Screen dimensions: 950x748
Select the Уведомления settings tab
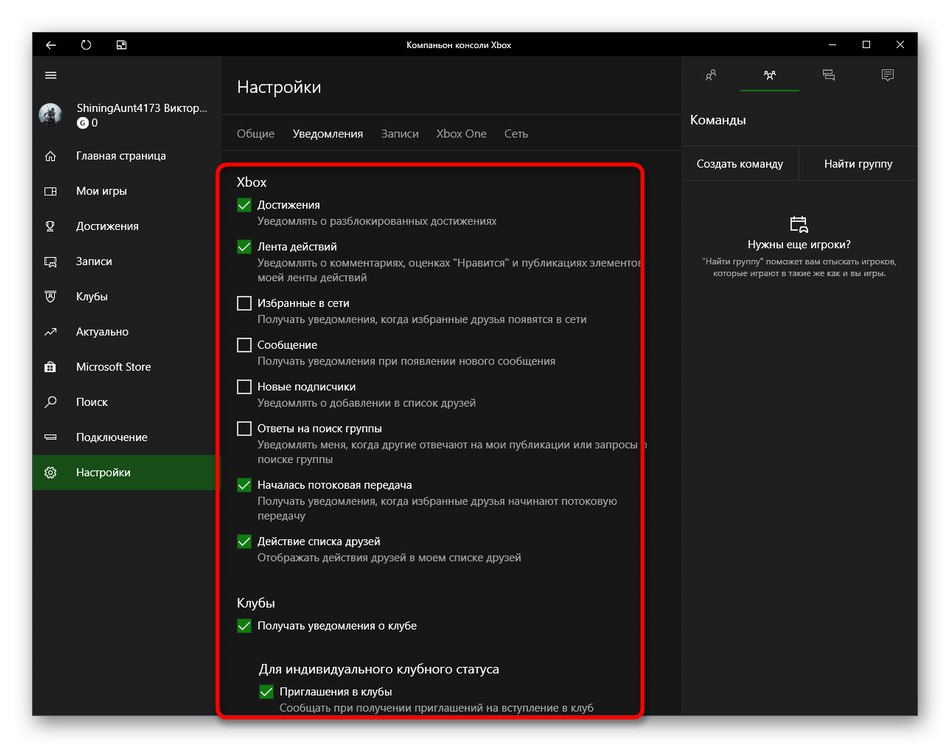coord(328,134)
